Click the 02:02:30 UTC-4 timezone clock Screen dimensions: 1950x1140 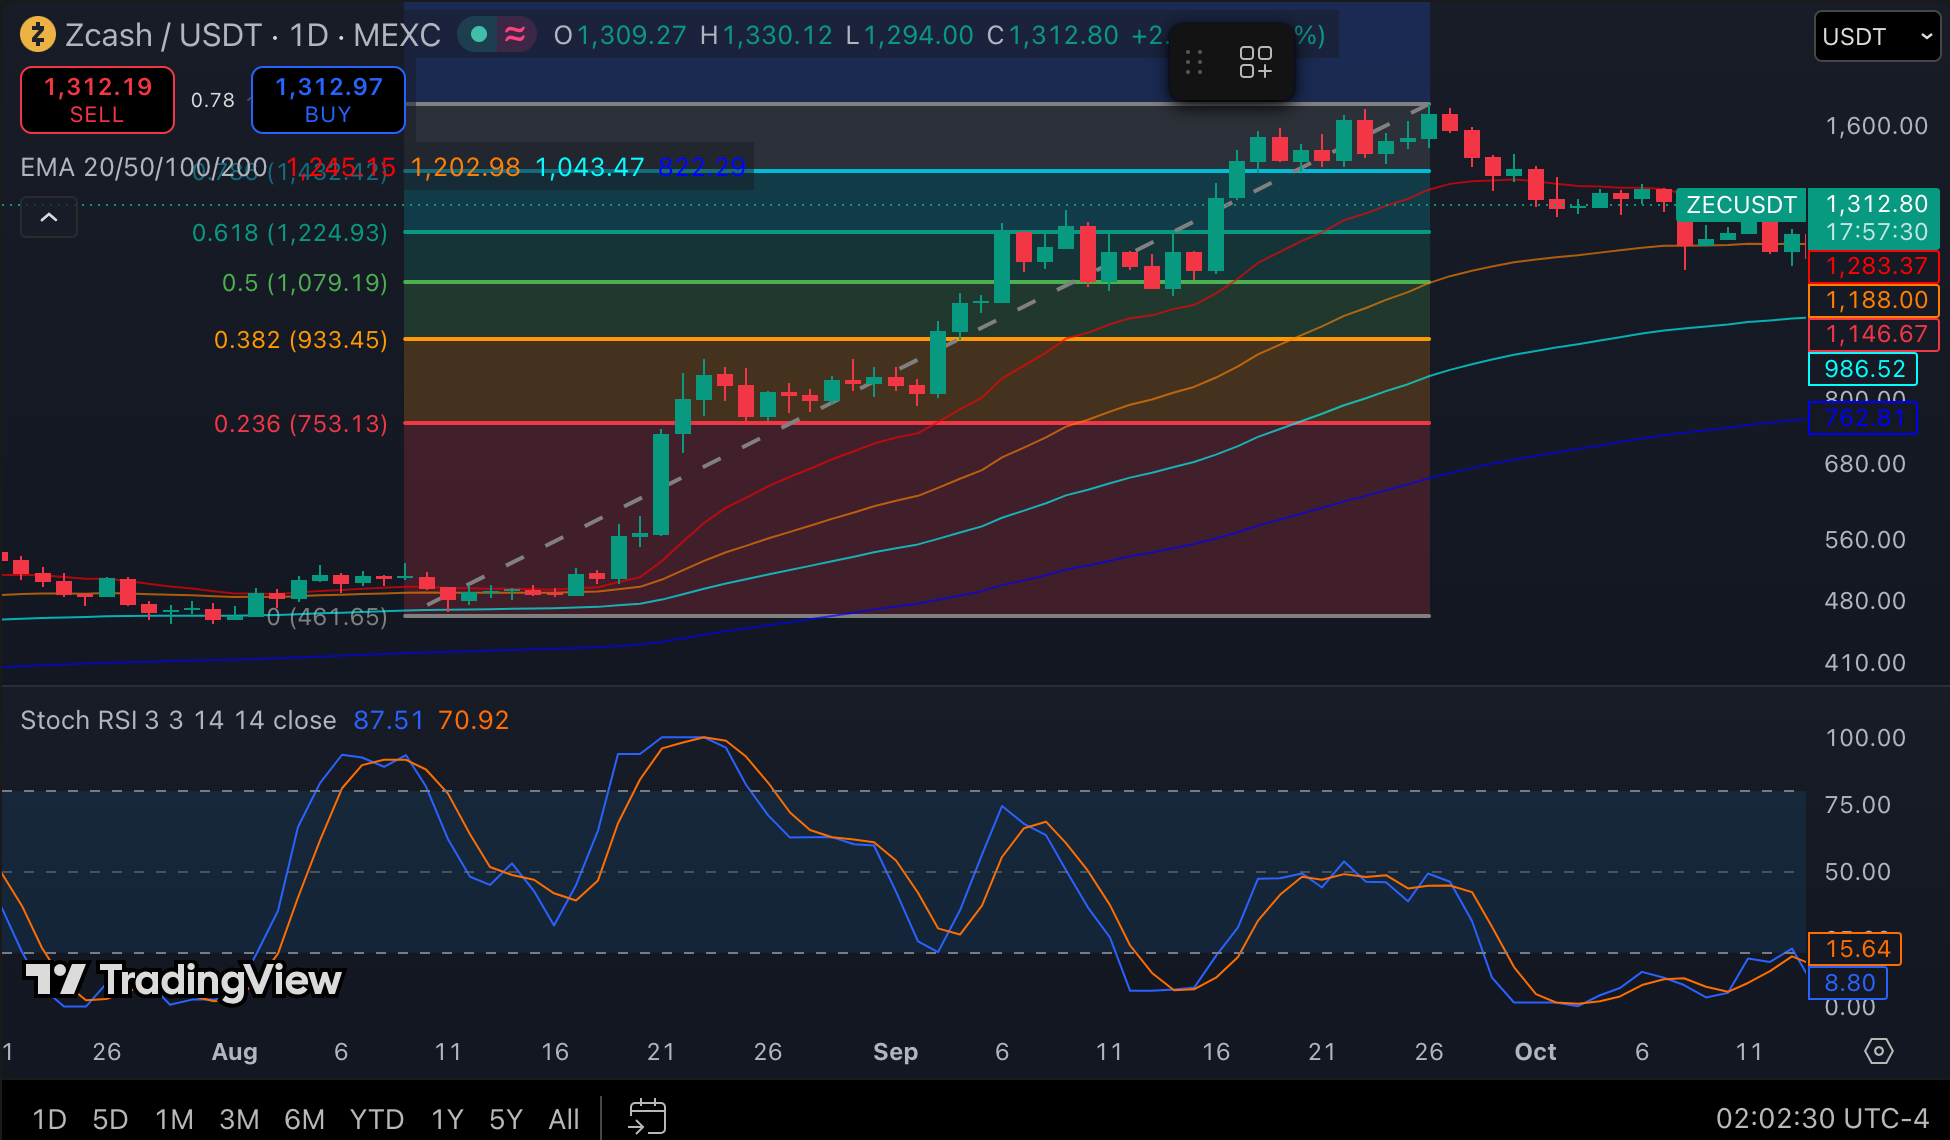point(1822,1118)
